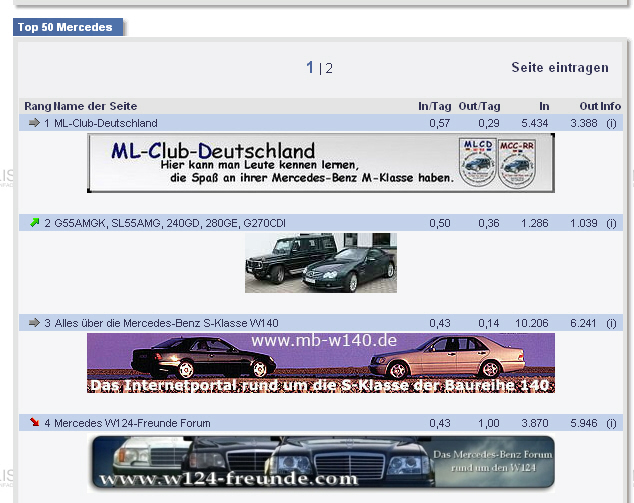Click the Out column header

point(589,106)
